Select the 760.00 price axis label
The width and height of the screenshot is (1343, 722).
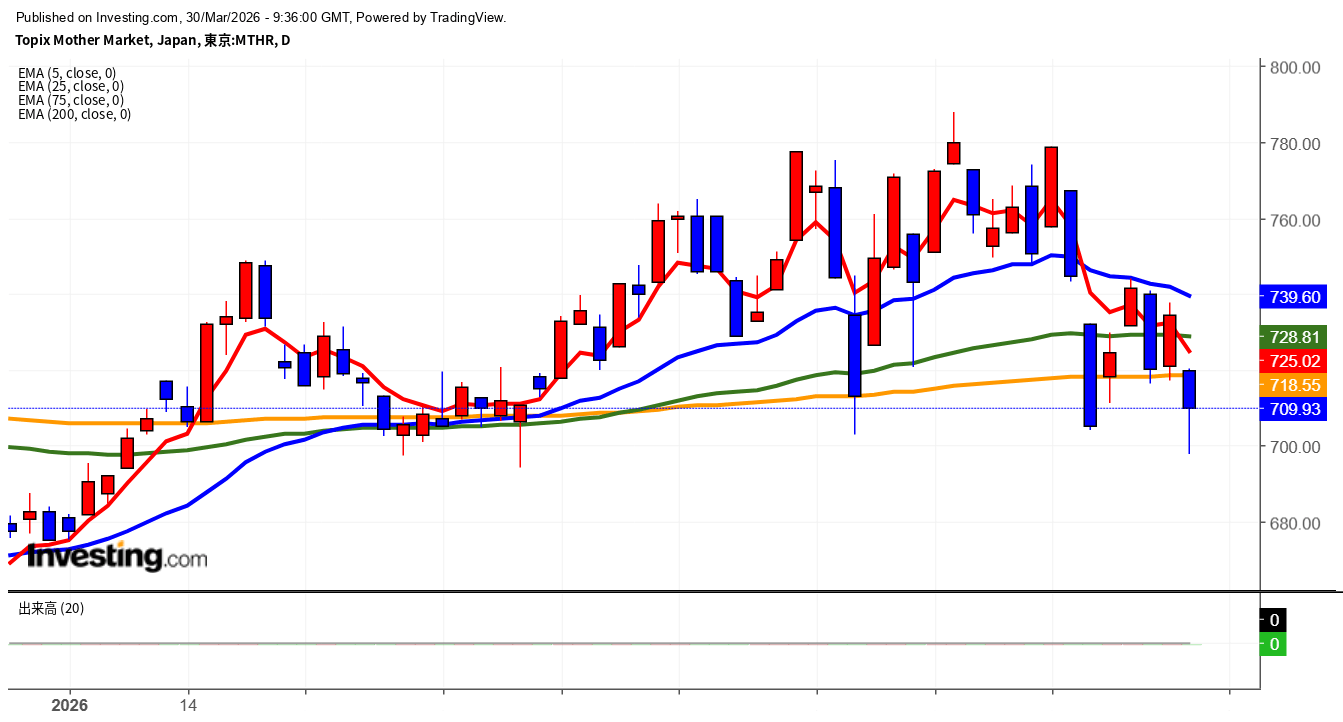[x=1295, y=220]
